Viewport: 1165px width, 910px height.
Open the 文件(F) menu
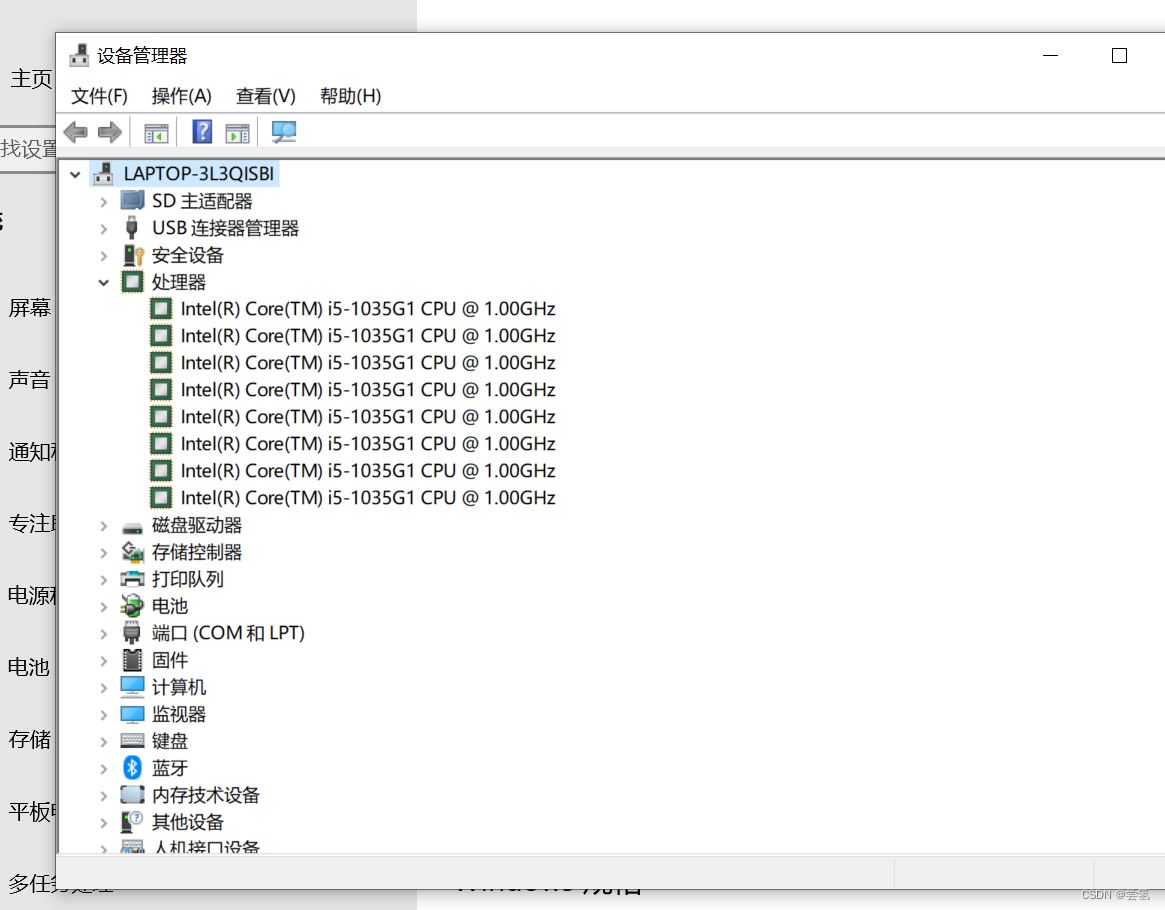(x=98, y=96)
